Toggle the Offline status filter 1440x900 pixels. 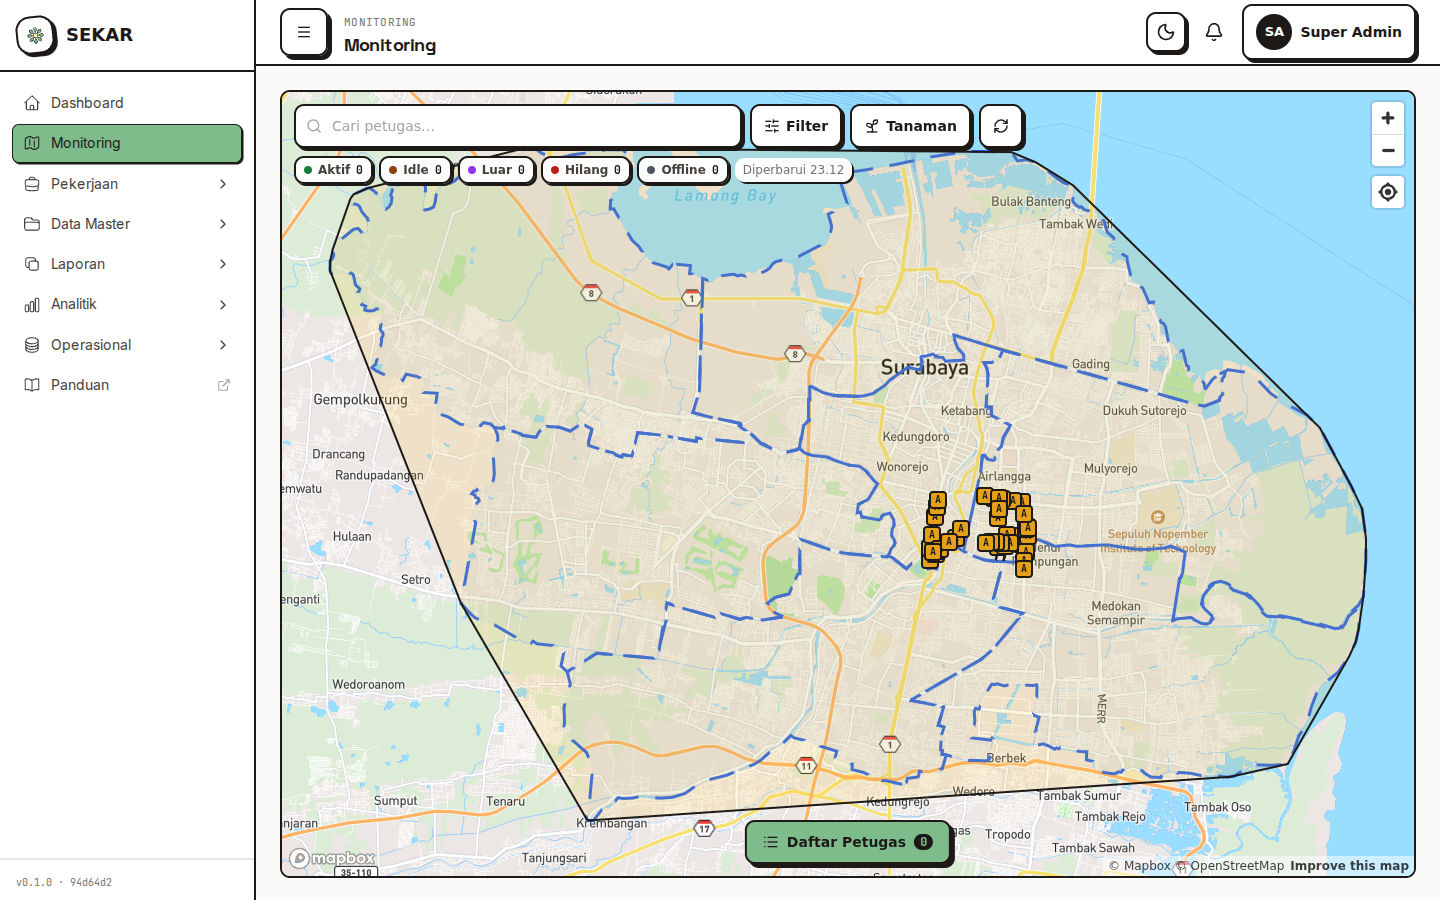pos(683,170)
